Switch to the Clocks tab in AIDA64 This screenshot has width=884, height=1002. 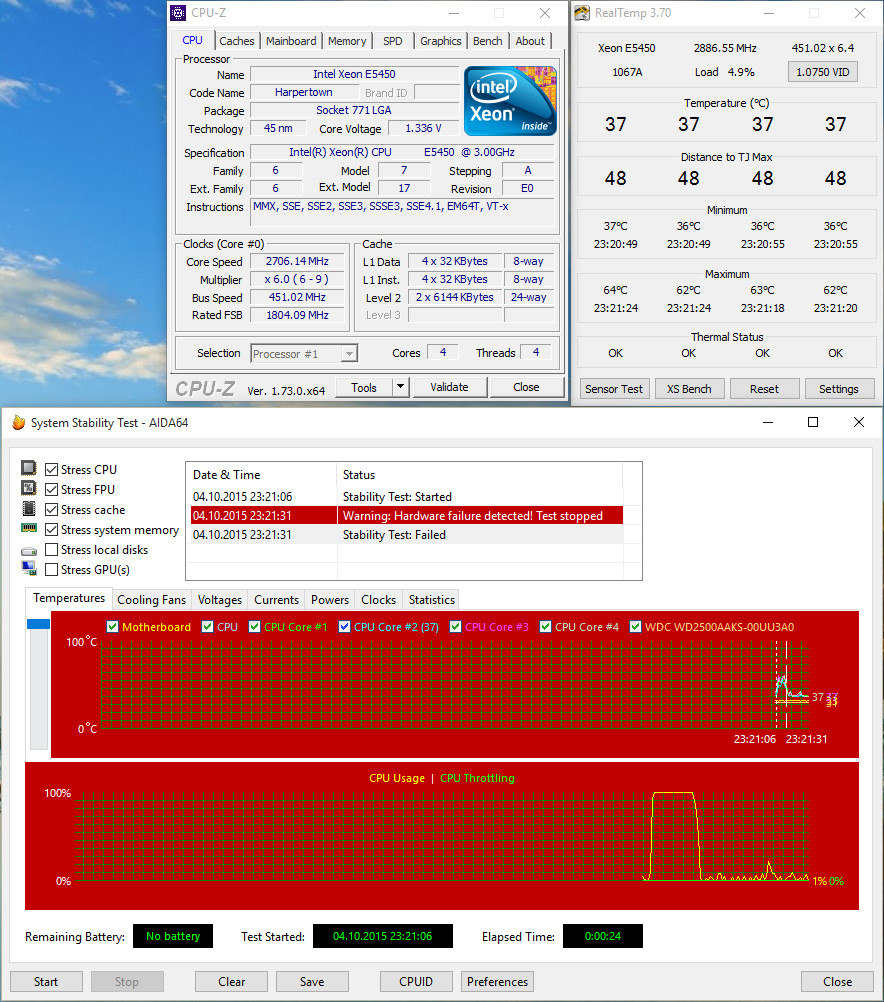(x=378, y=599)
